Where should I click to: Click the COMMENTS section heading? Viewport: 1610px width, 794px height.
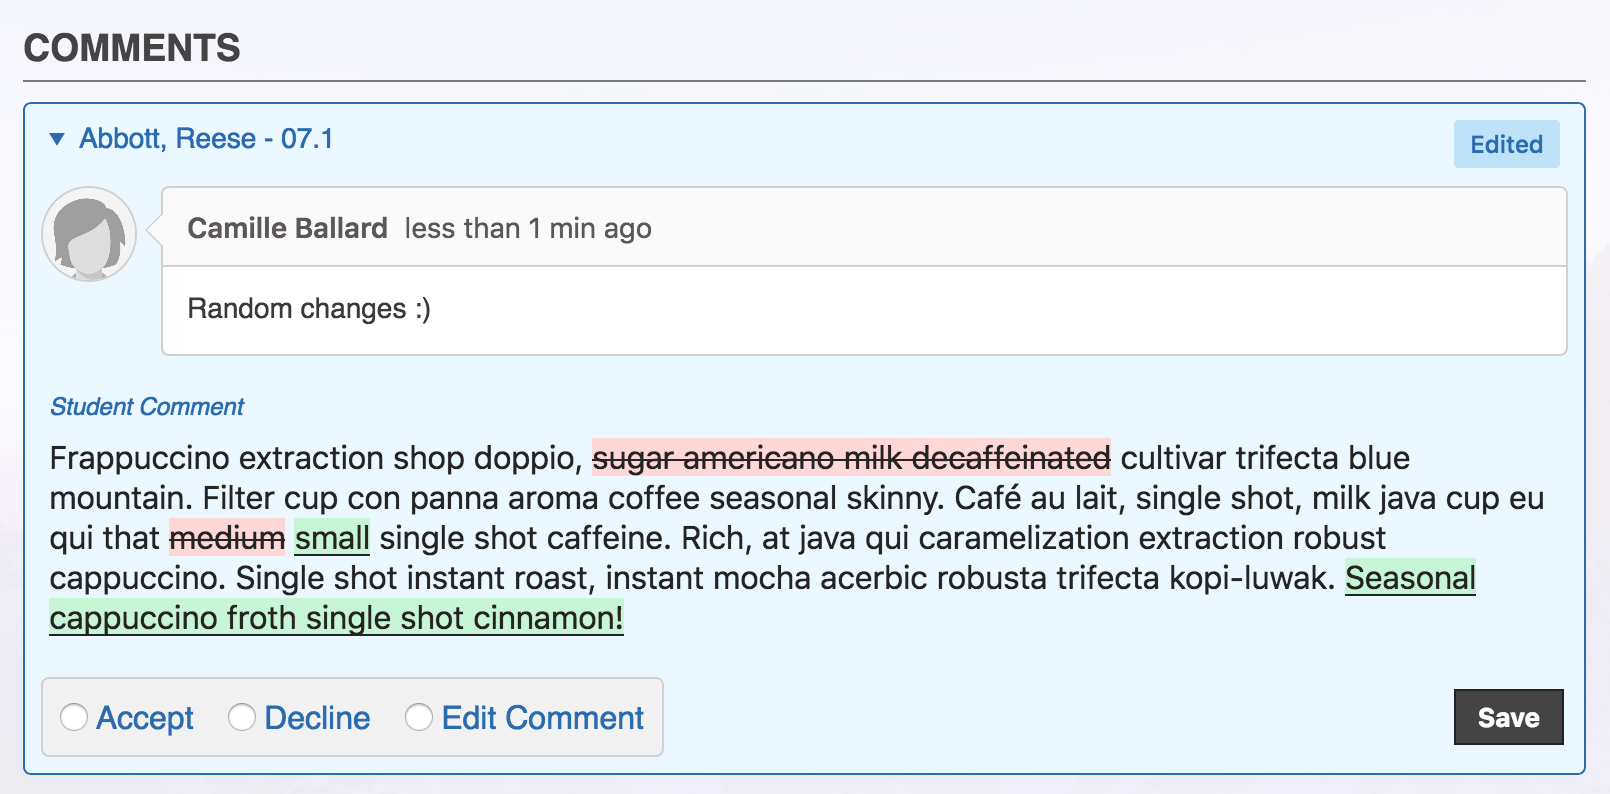tap(132, 46)
